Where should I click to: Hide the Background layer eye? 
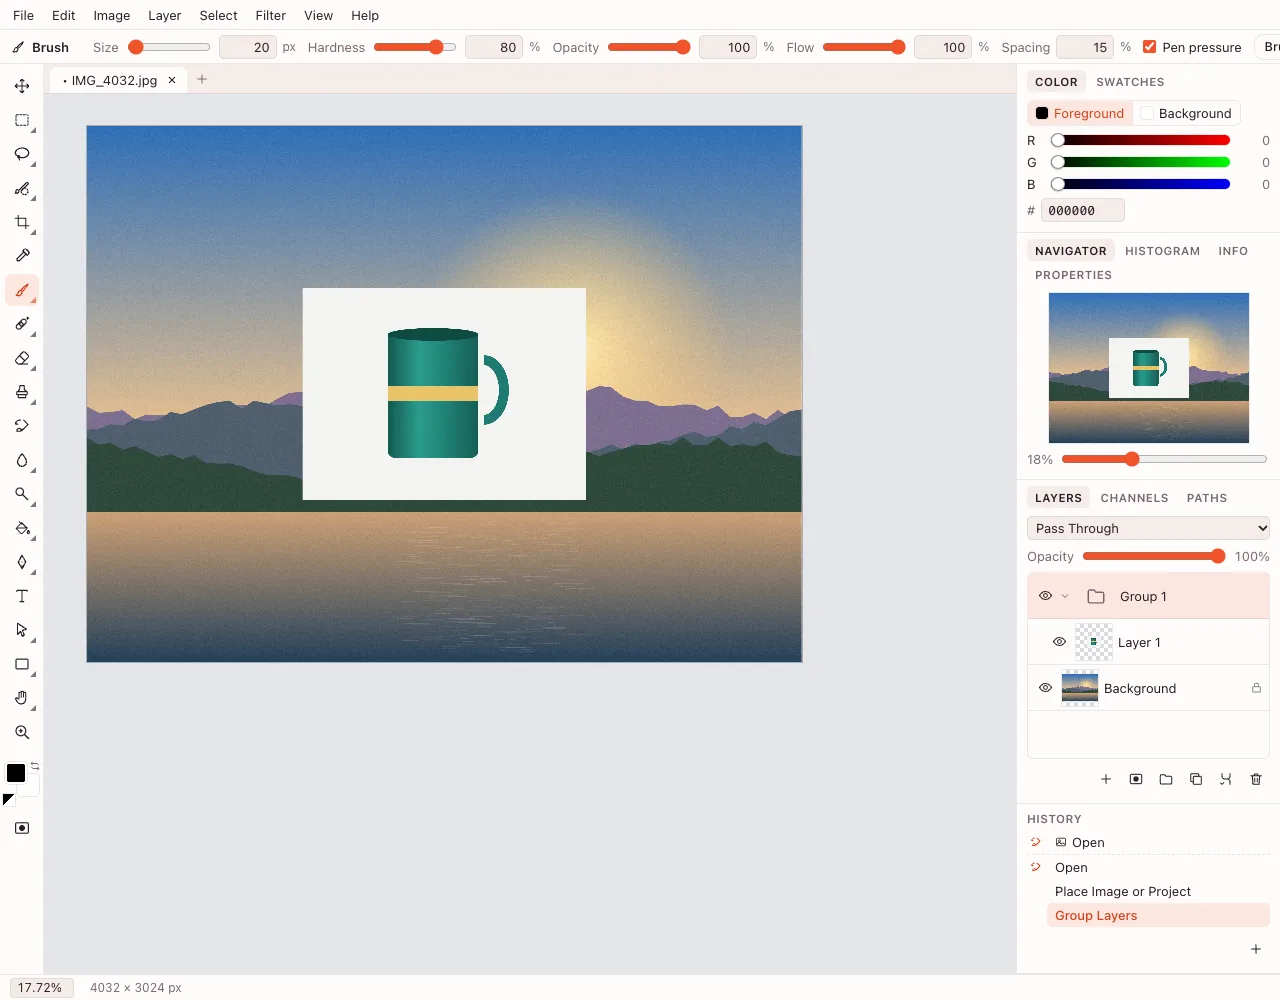point(1045,688)
